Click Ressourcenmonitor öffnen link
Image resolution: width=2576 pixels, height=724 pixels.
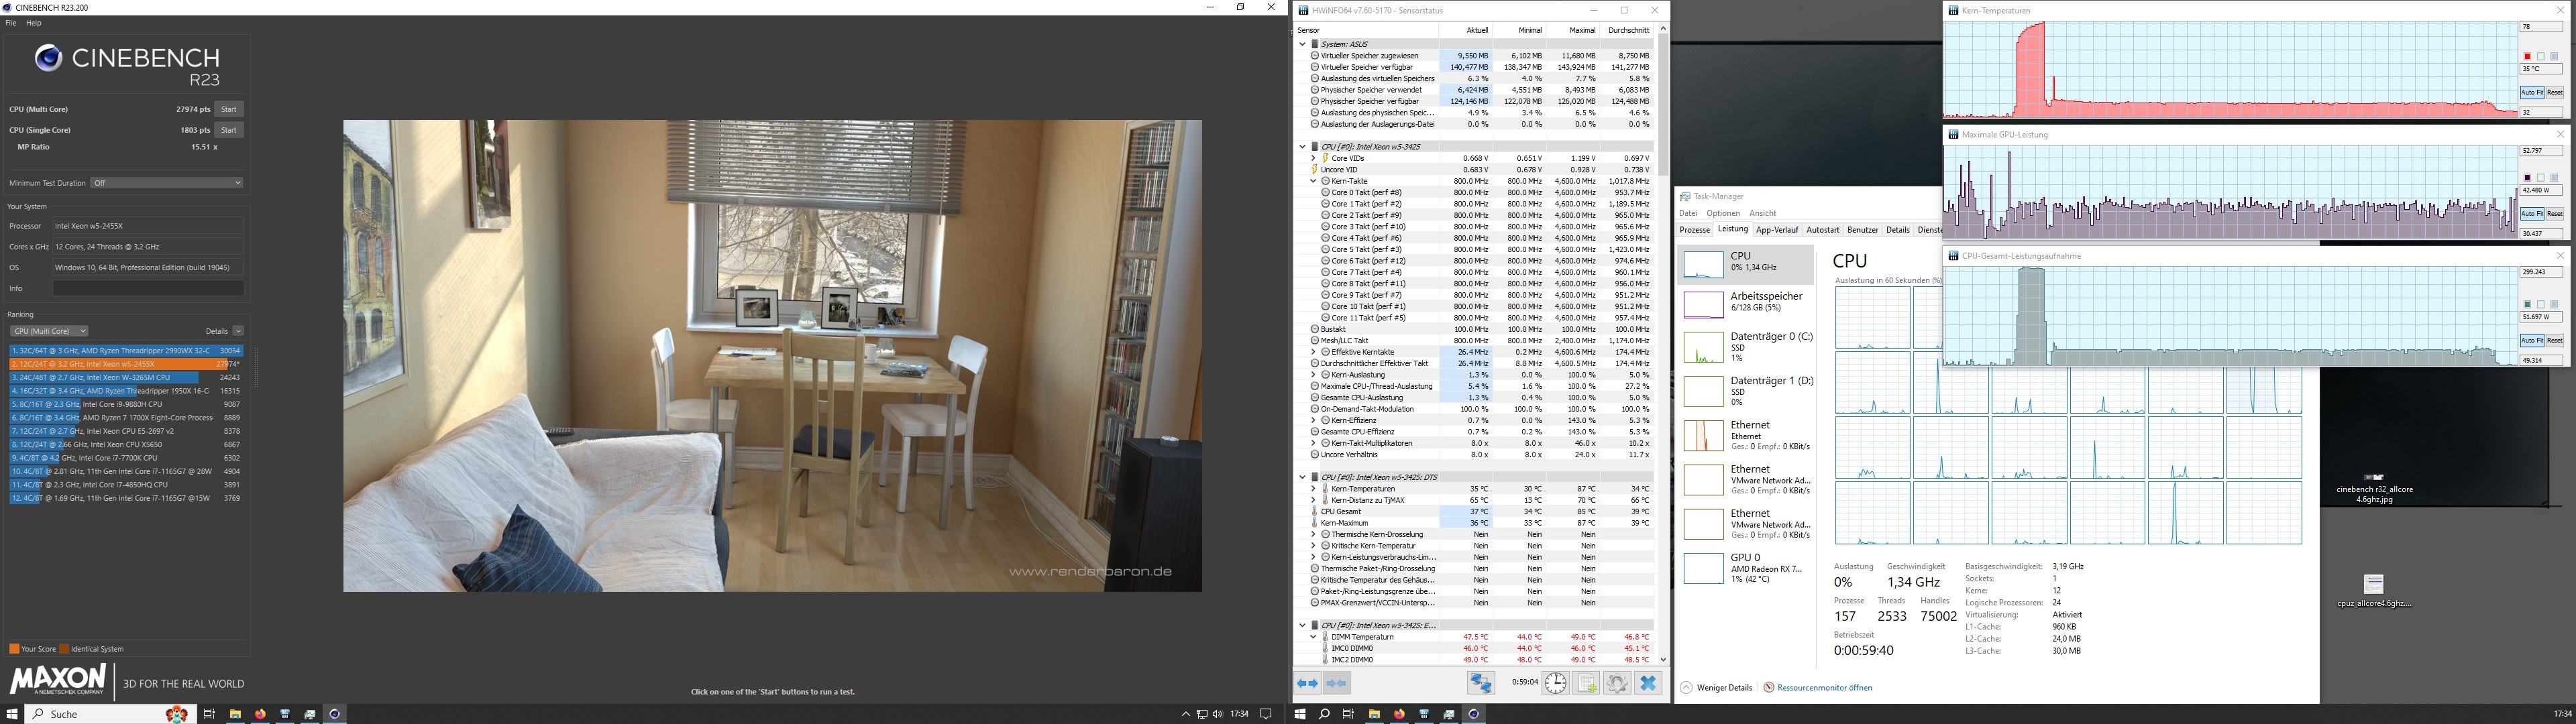click(1824, 688)
